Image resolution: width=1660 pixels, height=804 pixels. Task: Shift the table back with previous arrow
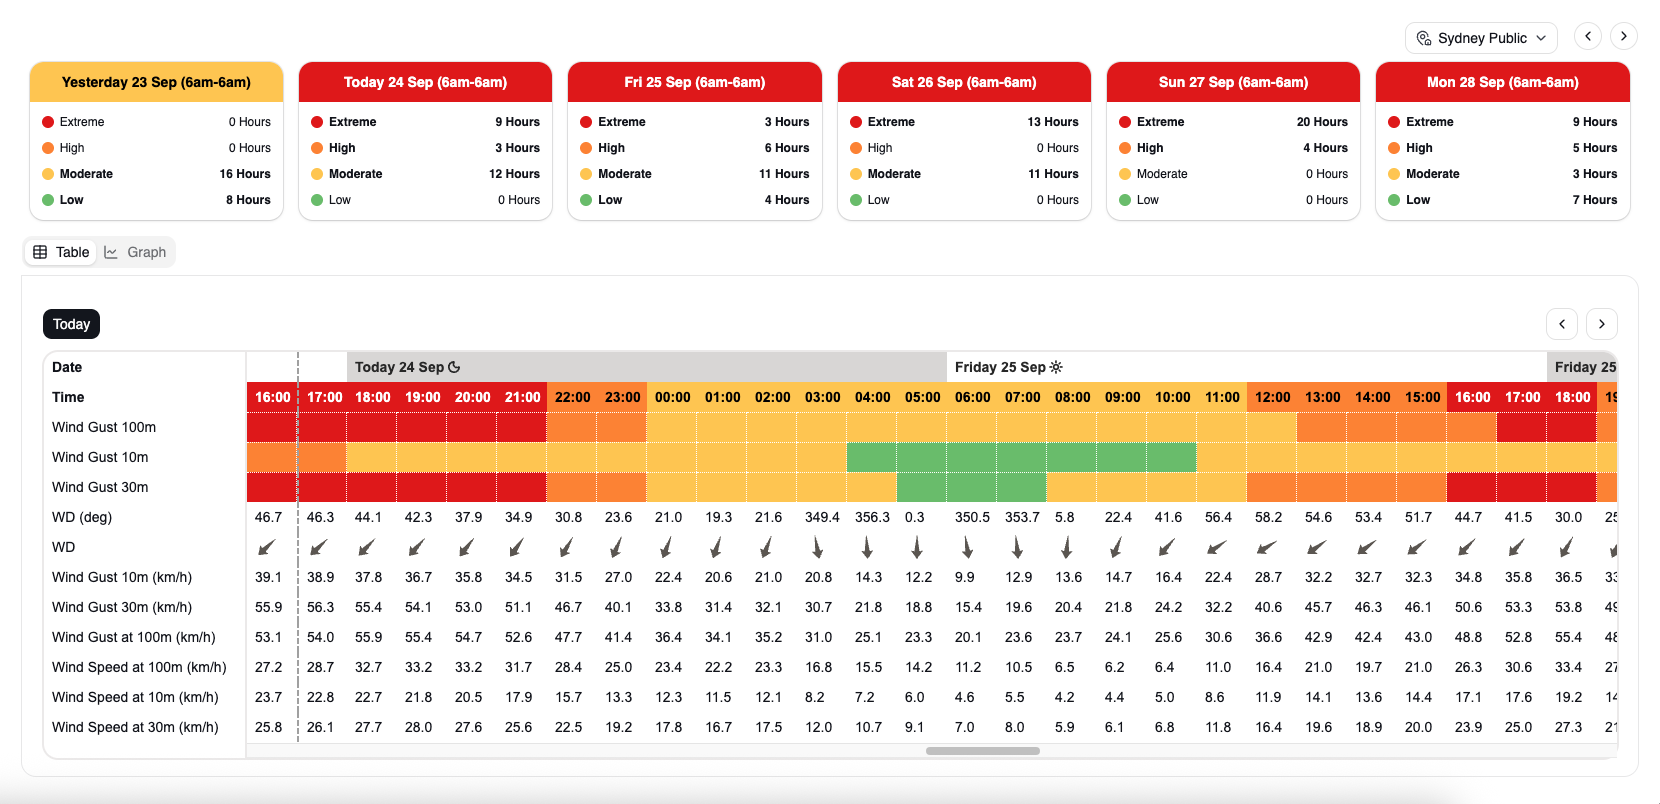click(1562, 324)
